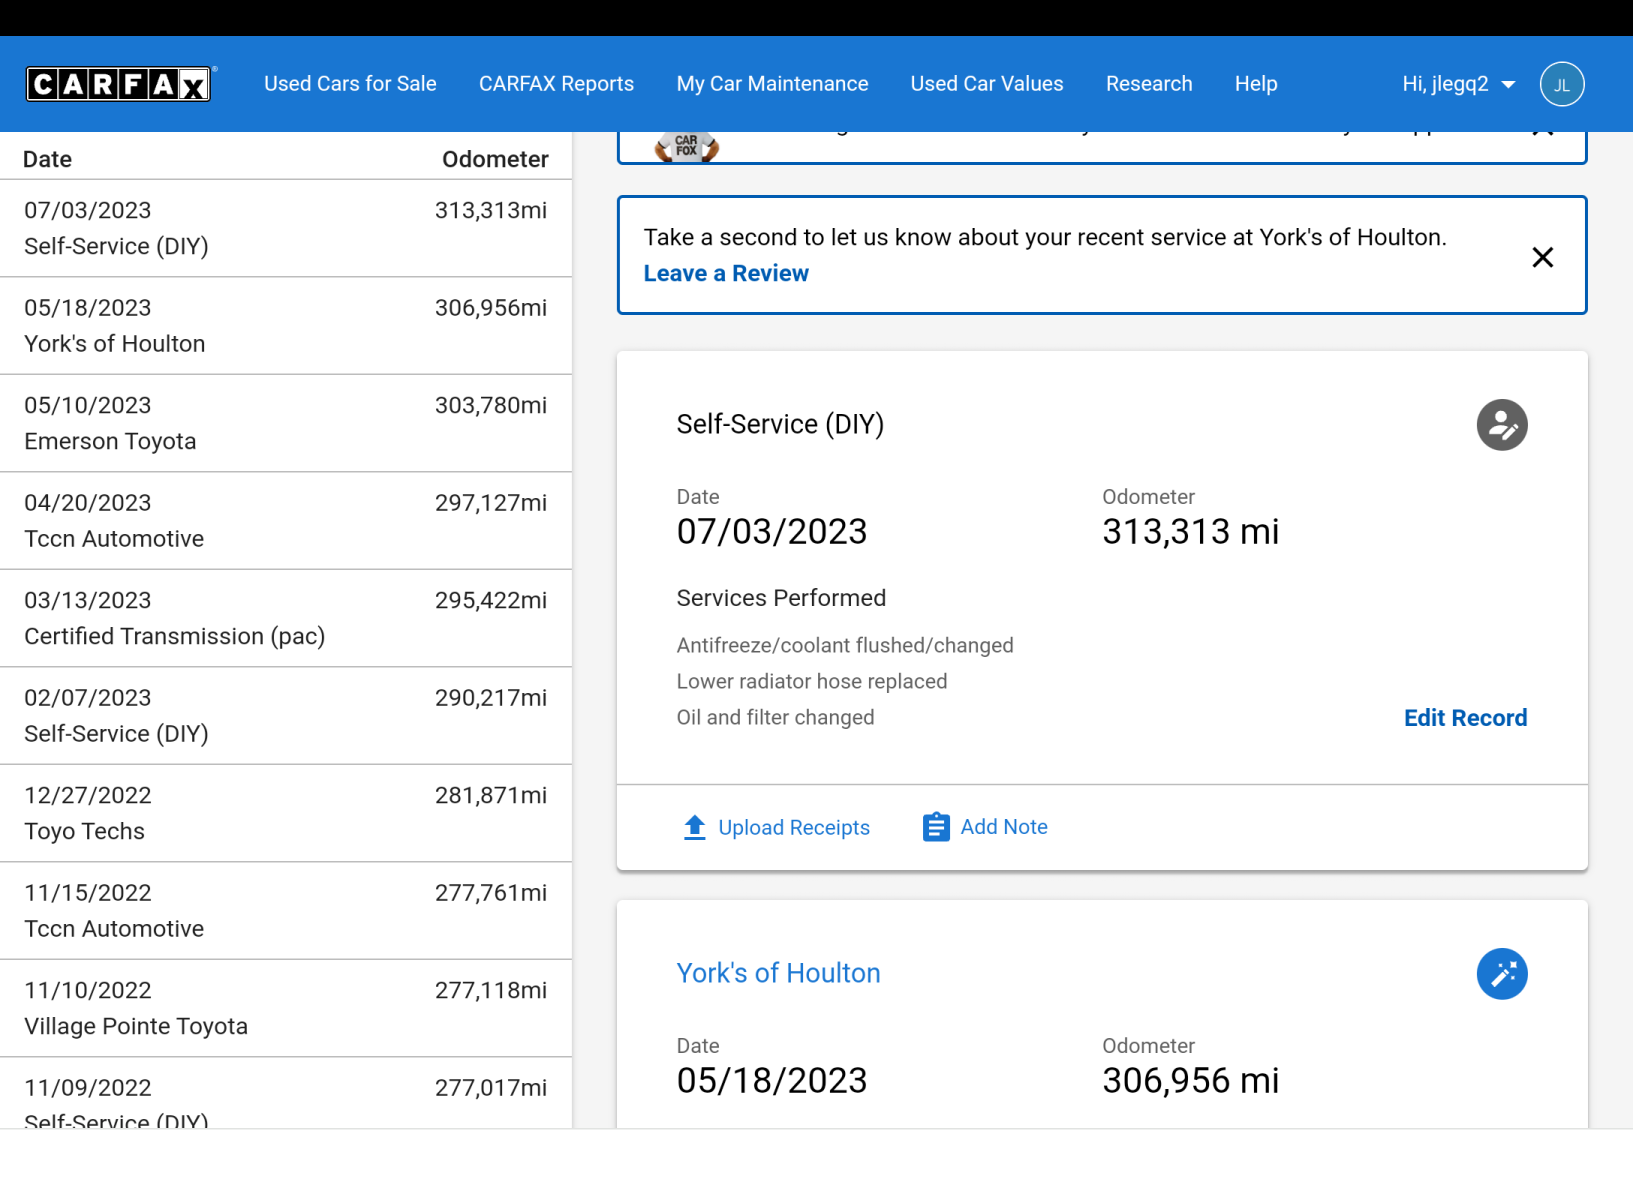Select the 05/10/2023 Emerson Toyota row

[286, 423]
